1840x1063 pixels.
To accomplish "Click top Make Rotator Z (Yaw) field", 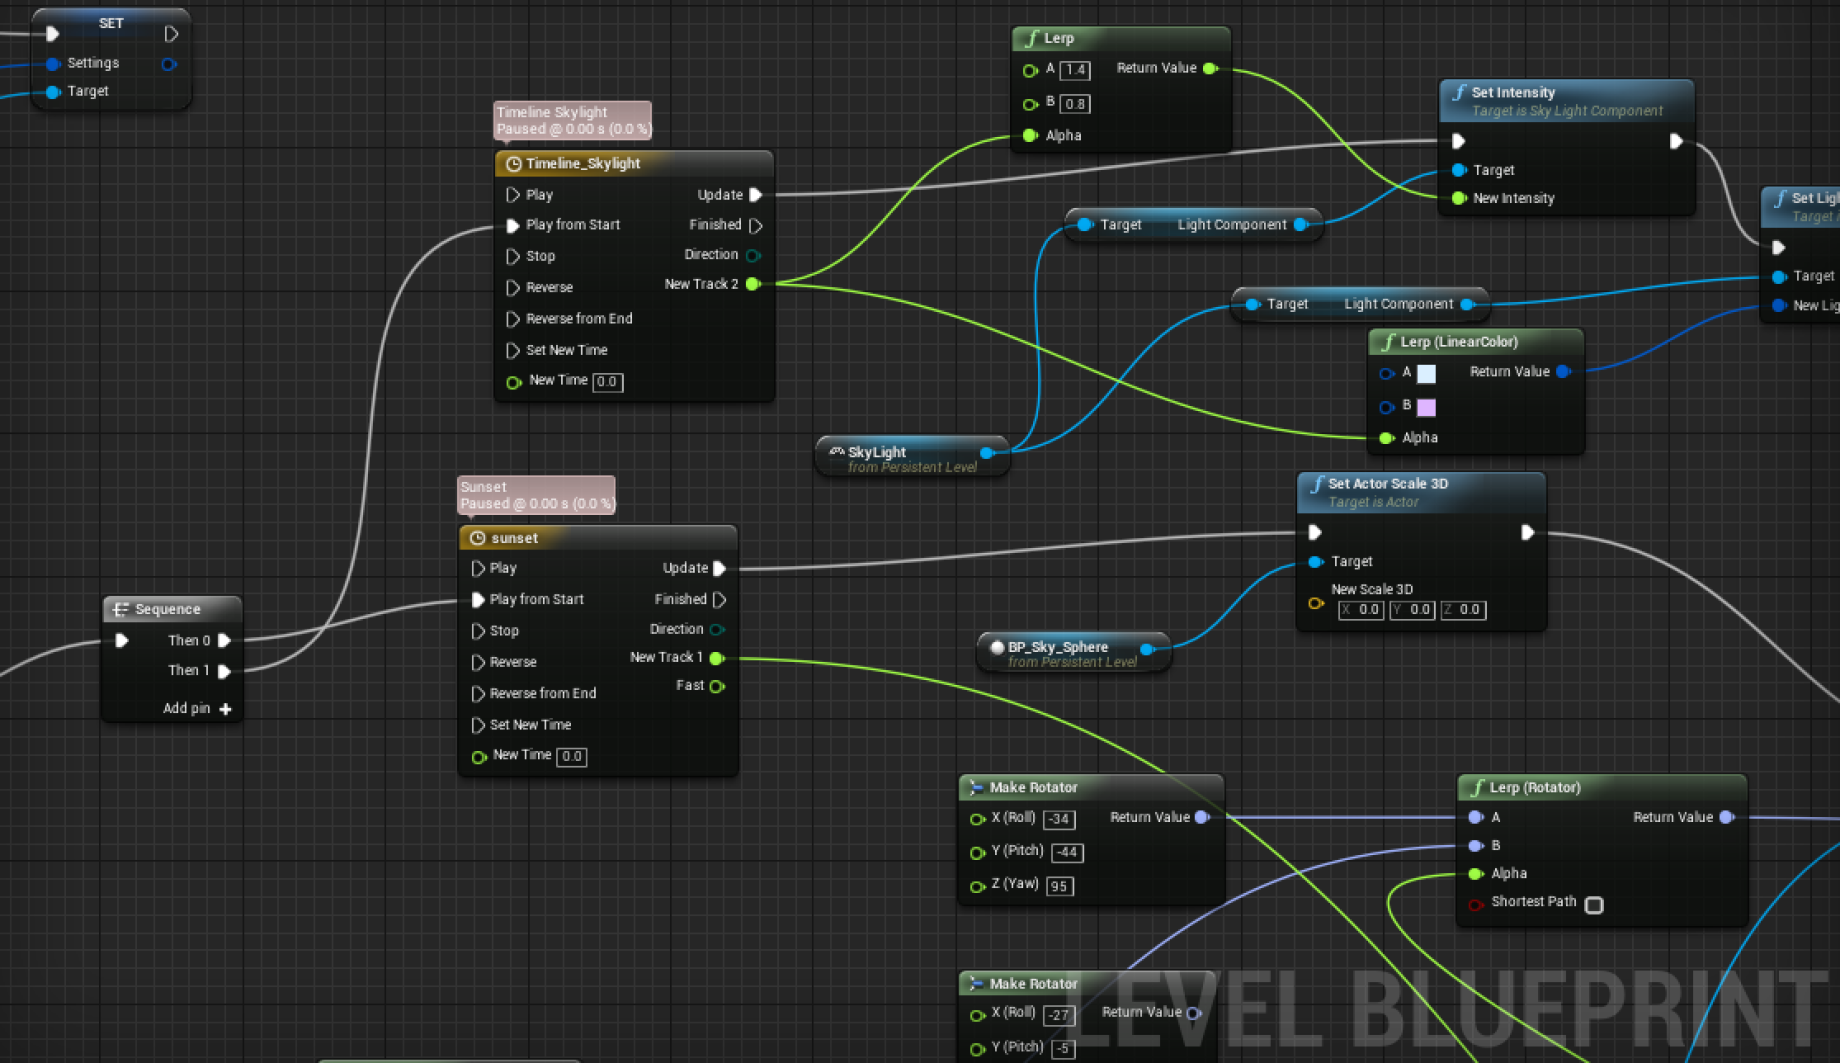I will 1059,887.
